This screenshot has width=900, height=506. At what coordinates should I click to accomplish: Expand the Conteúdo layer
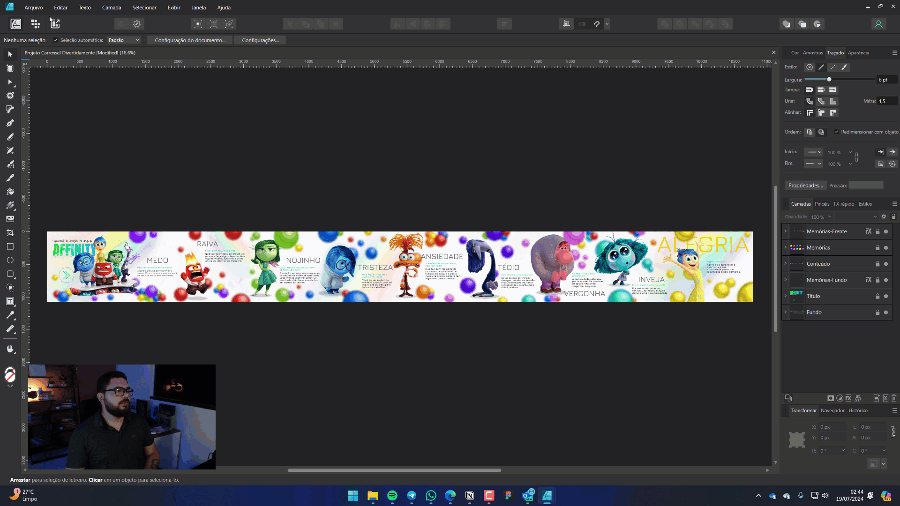(x=786, y=264)
